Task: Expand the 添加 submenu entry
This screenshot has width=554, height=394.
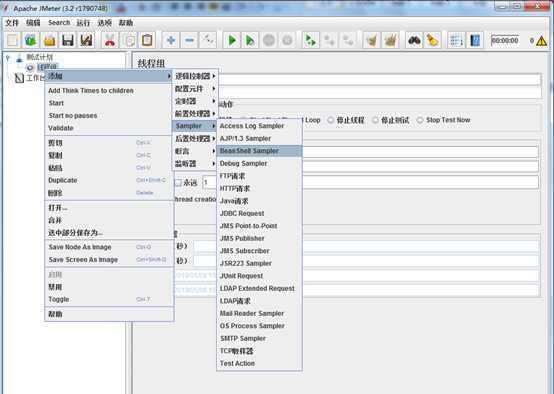Action: [109, 76]
